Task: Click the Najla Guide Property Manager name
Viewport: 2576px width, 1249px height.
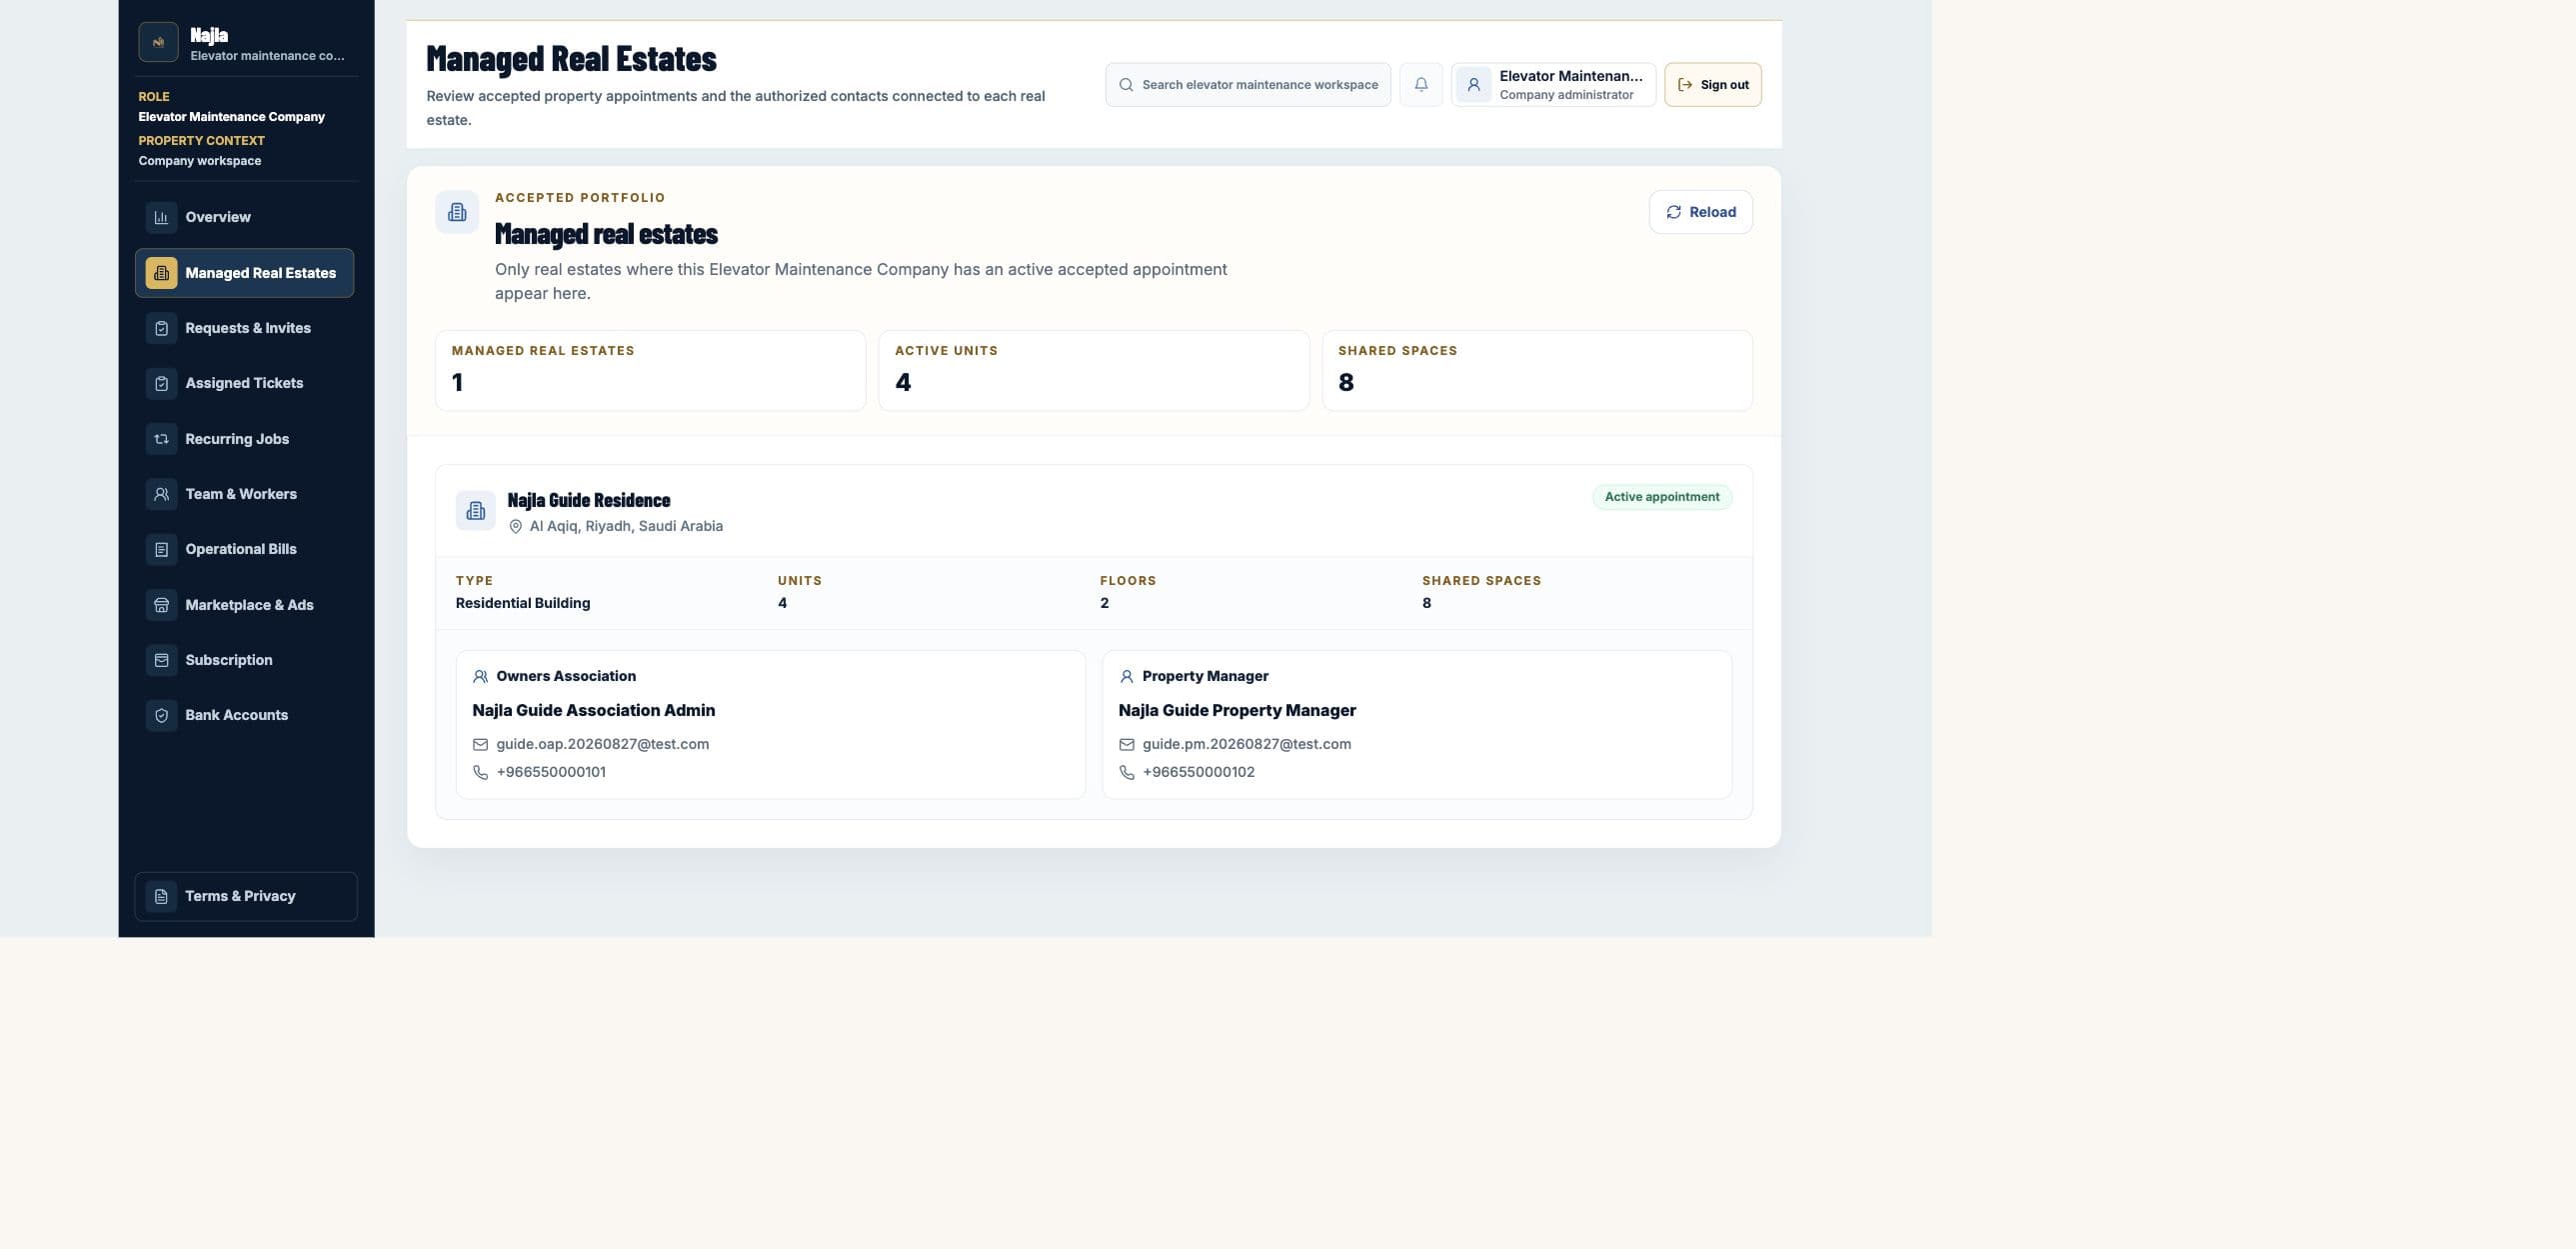Action: tap(1237, 710)
